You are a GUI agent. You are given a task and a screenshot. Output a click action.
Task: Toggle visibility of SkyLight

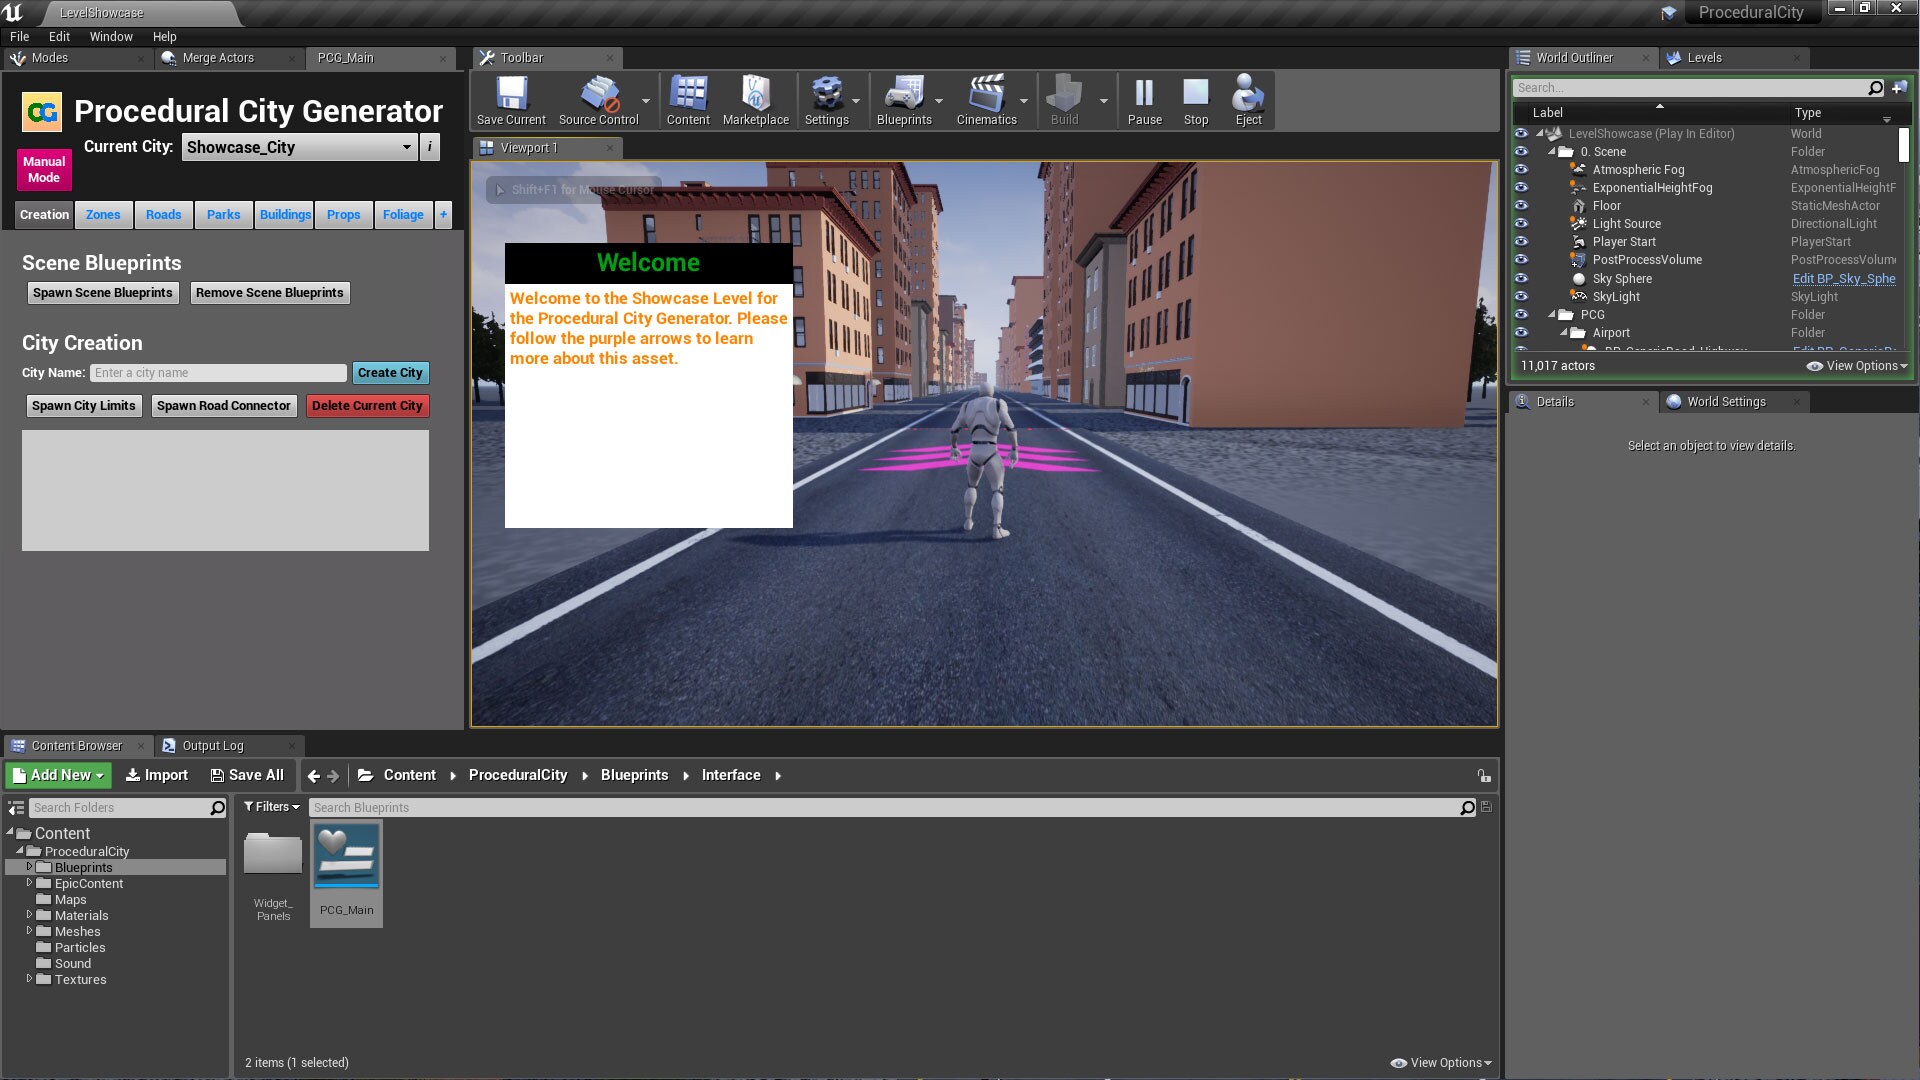1521,297
